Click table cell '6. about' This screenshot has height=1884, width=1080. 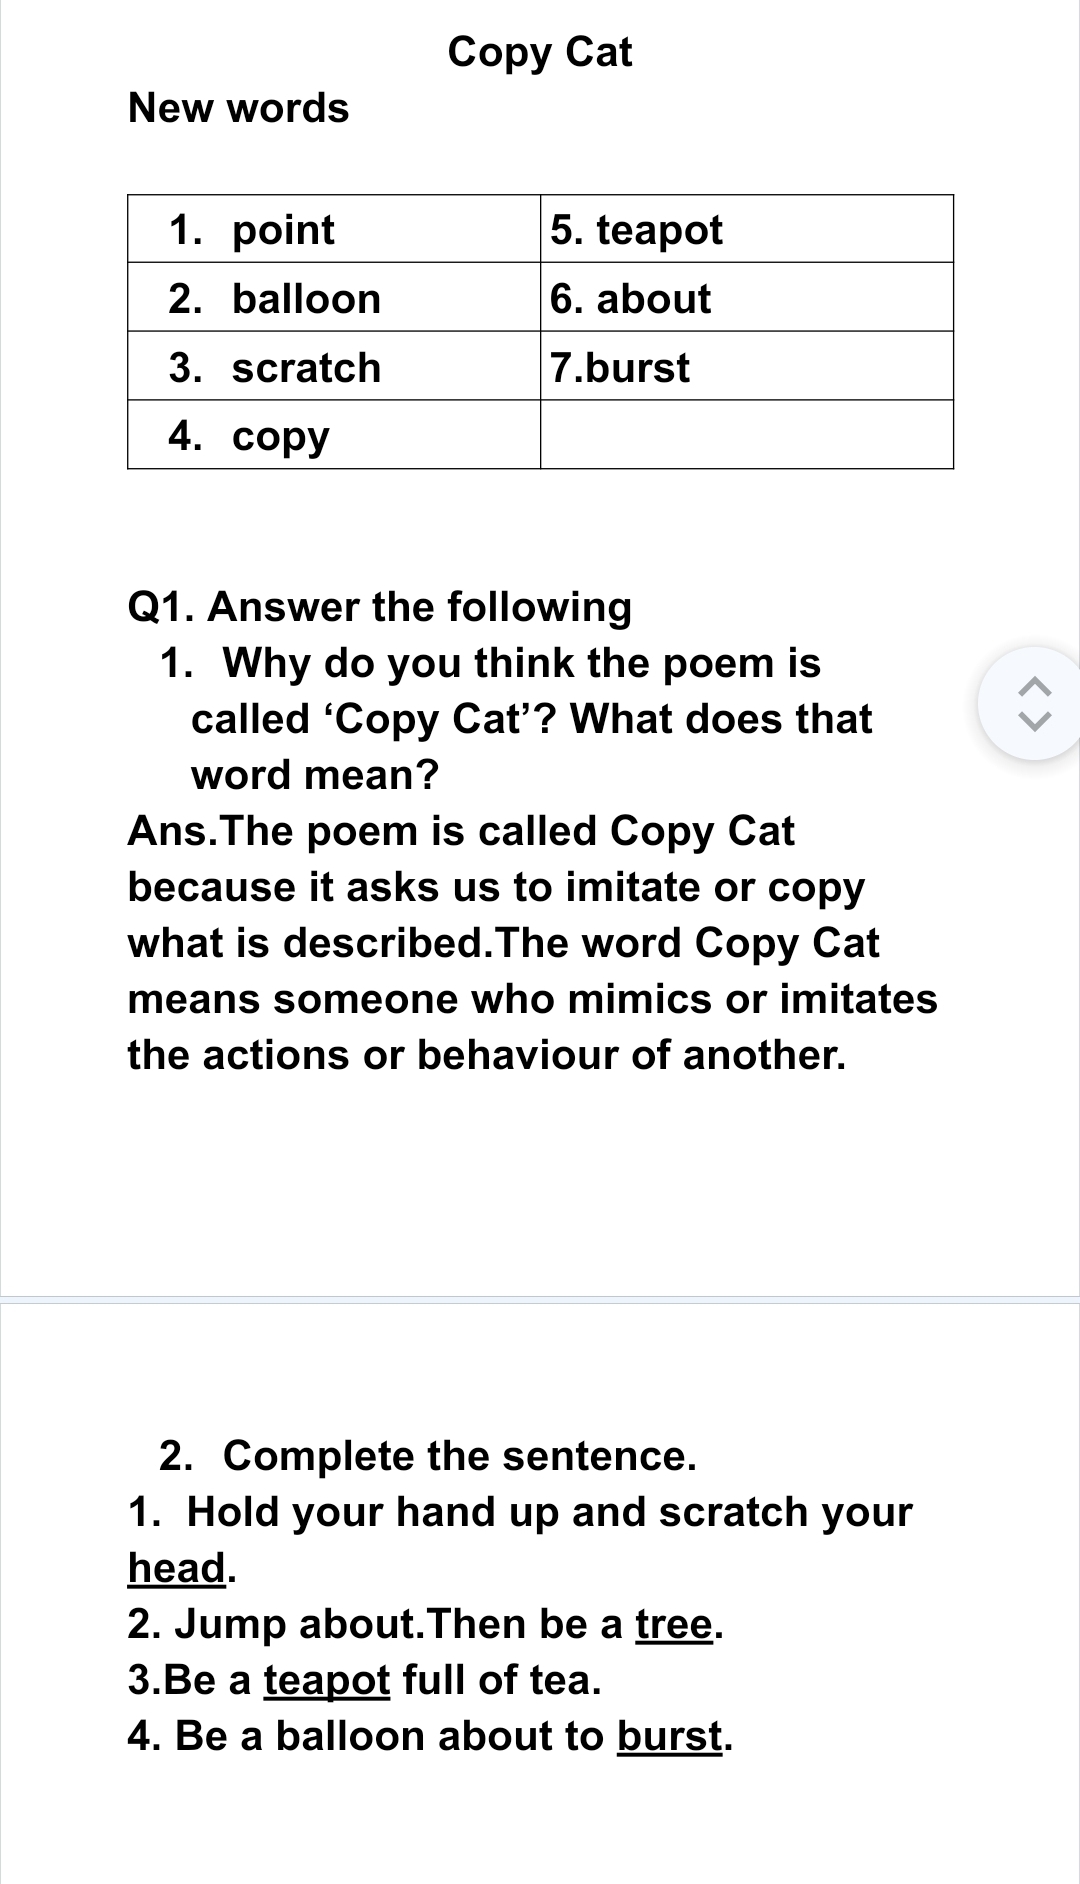click(x=747, y=298)
